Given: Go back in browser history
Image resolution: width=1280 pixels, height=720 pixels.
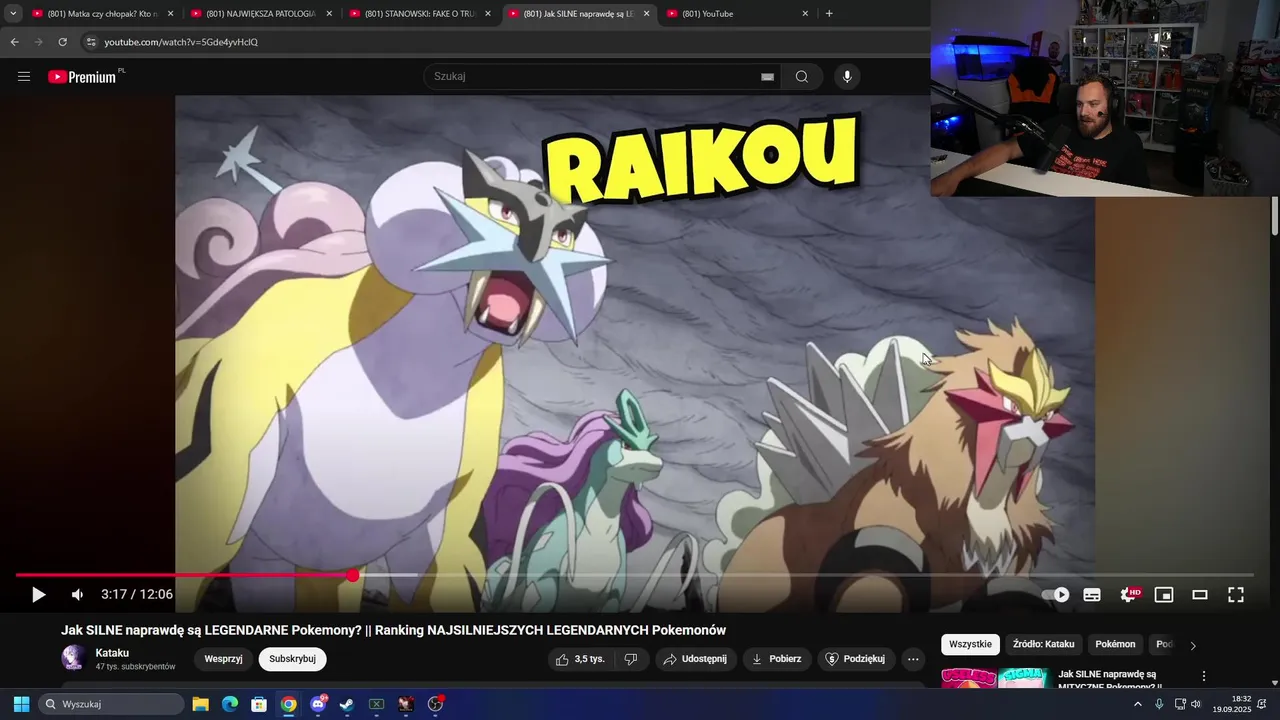Looking at the screenshot, I should pos(14,42).
